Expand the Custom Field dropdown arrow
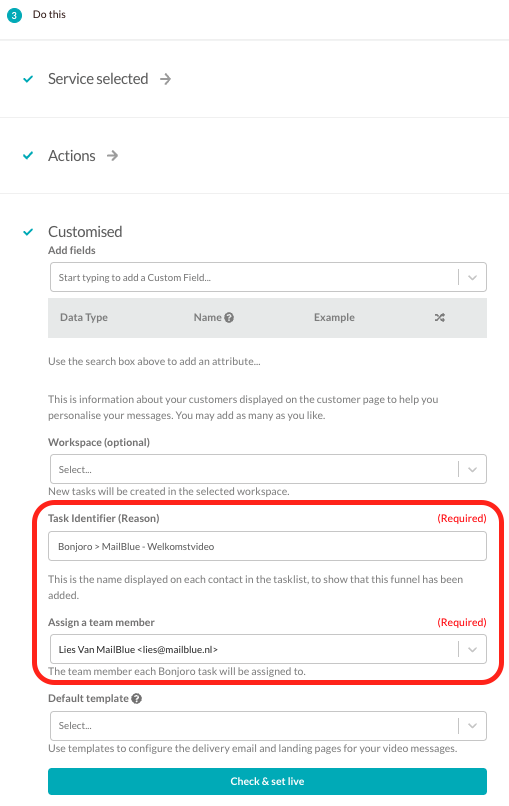Viewport: 509px width, 806px height. point(472,278)
